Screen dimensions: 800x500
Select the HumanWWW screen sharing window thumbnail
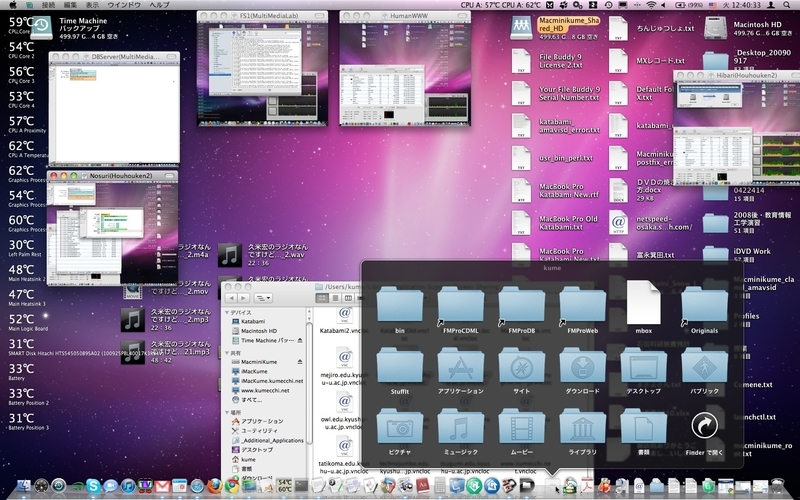[x=405, y=68]
